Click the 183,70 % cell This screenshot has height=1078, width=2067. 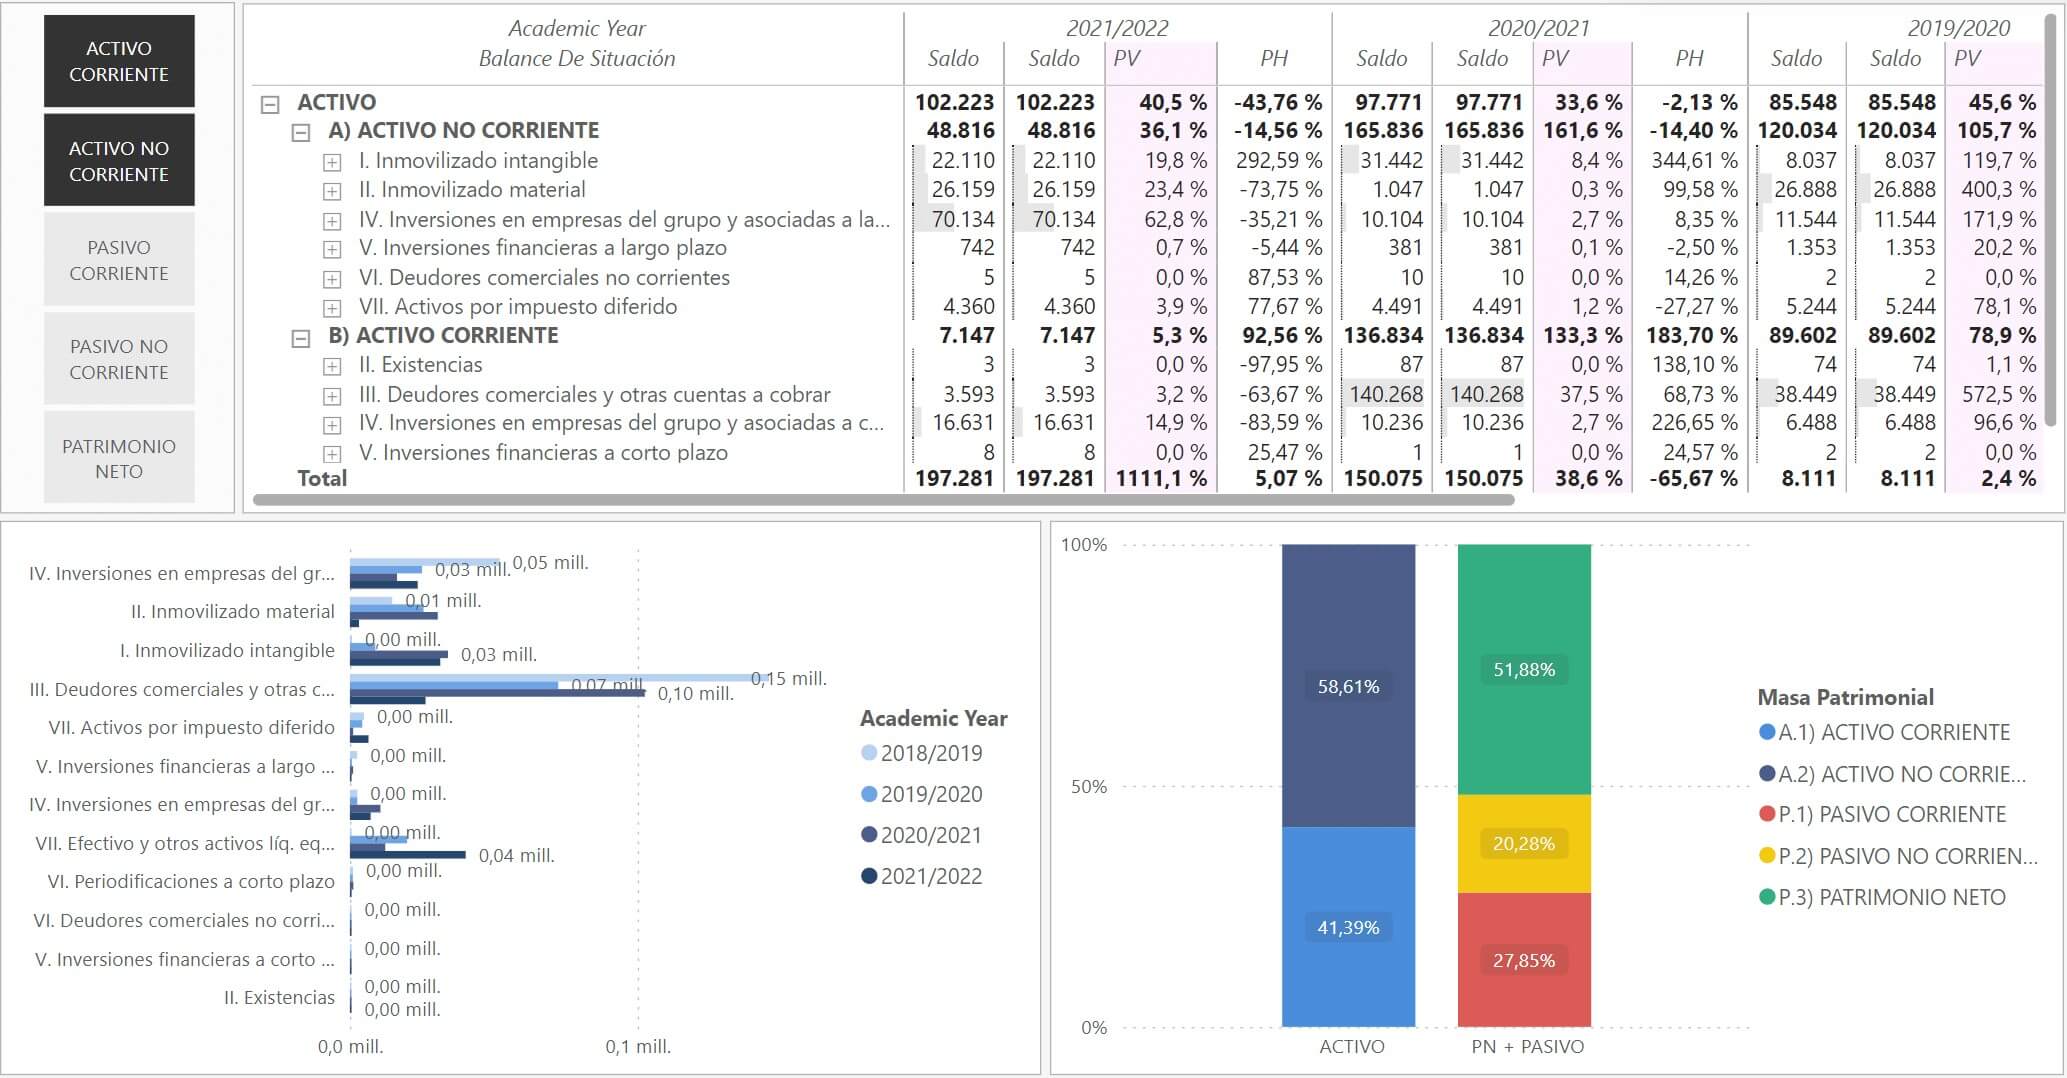[1692, 335]
